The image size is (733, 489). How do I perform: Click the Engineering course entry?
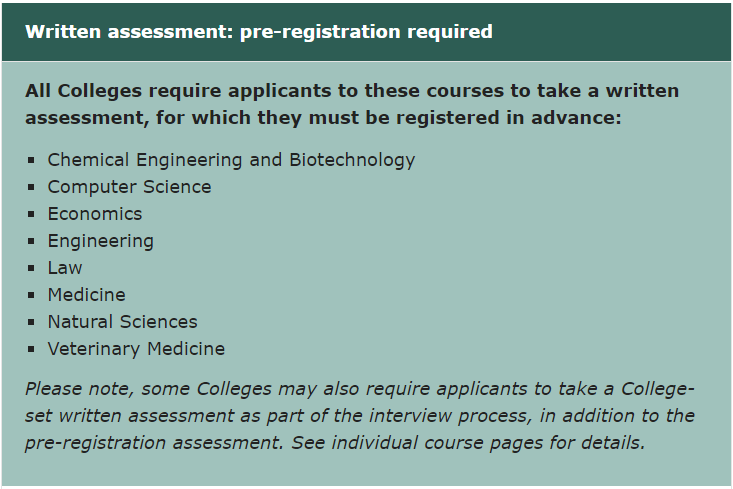pos(100,241)
